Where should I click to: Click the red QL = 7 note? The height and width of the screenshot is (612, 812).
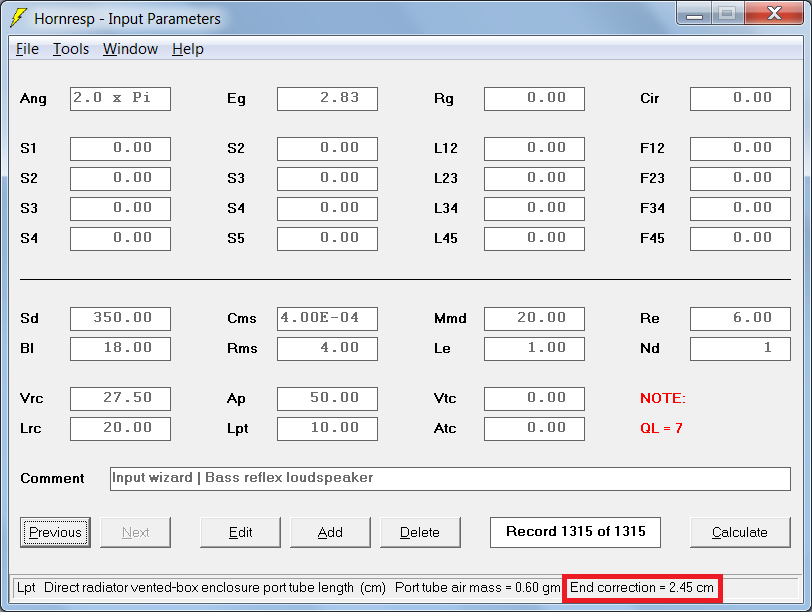click(x=661, y=429)
